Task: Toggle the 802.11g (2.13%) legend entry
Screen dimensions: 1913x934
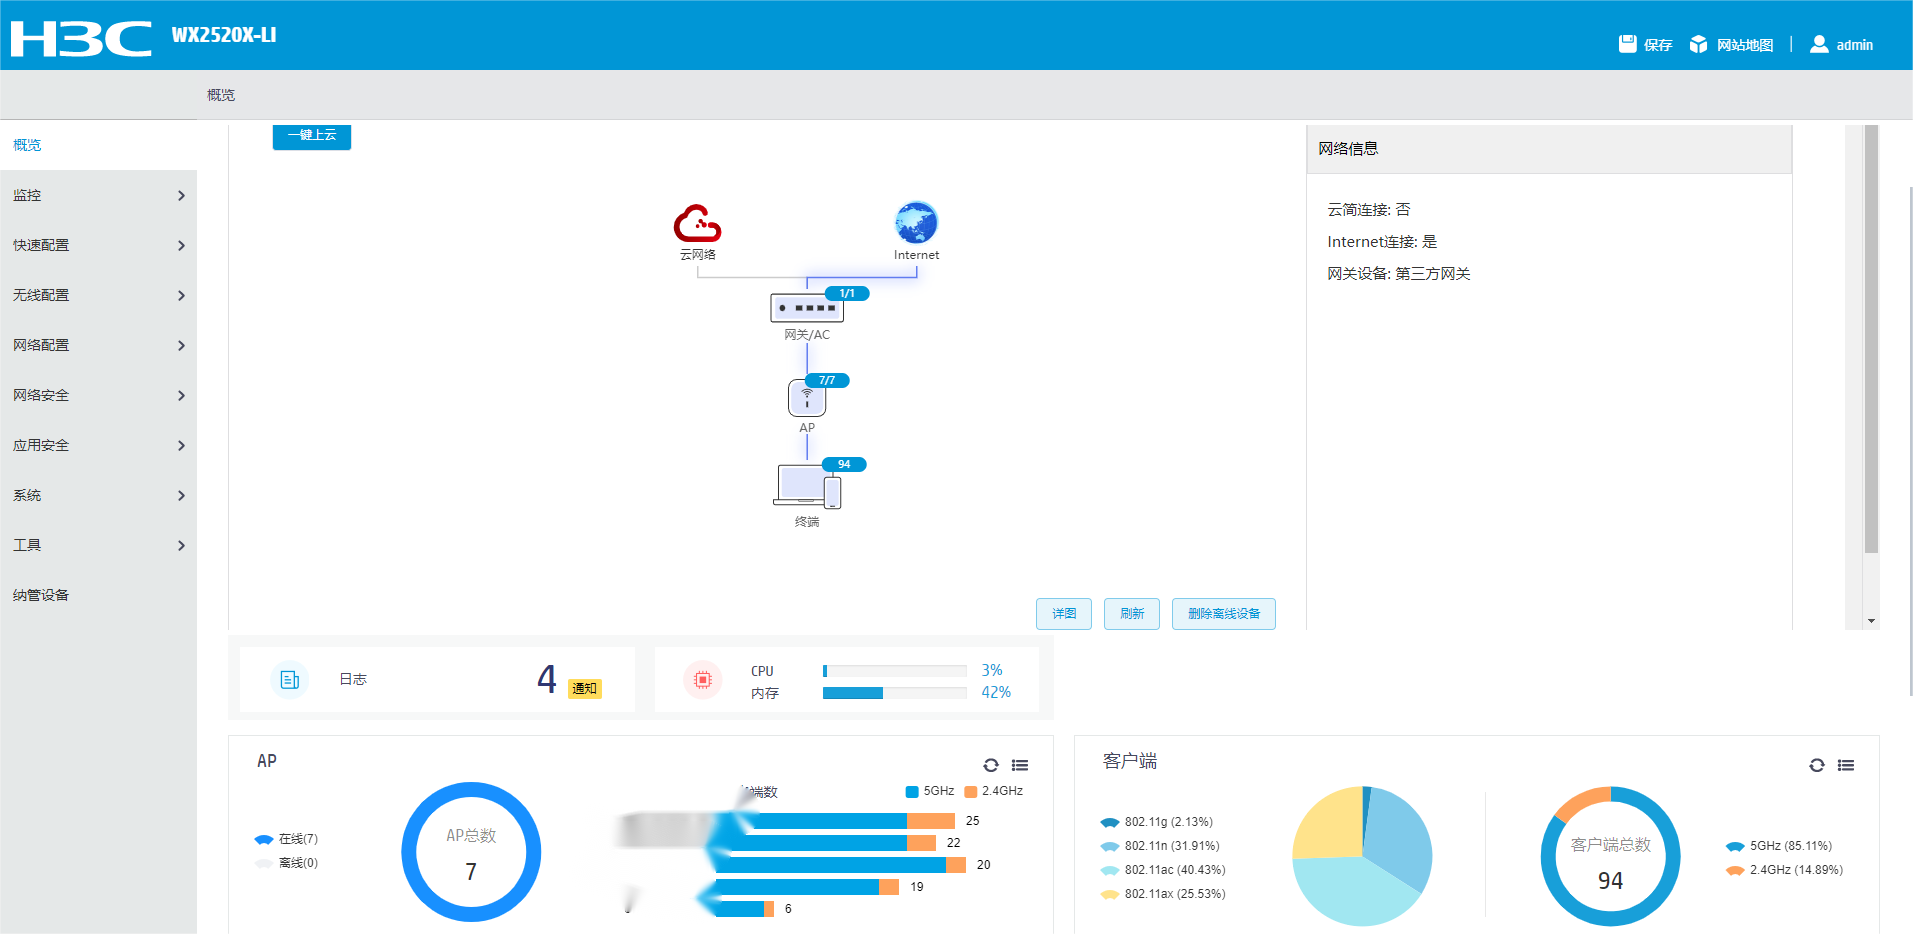Action: tap(1157, 822)
